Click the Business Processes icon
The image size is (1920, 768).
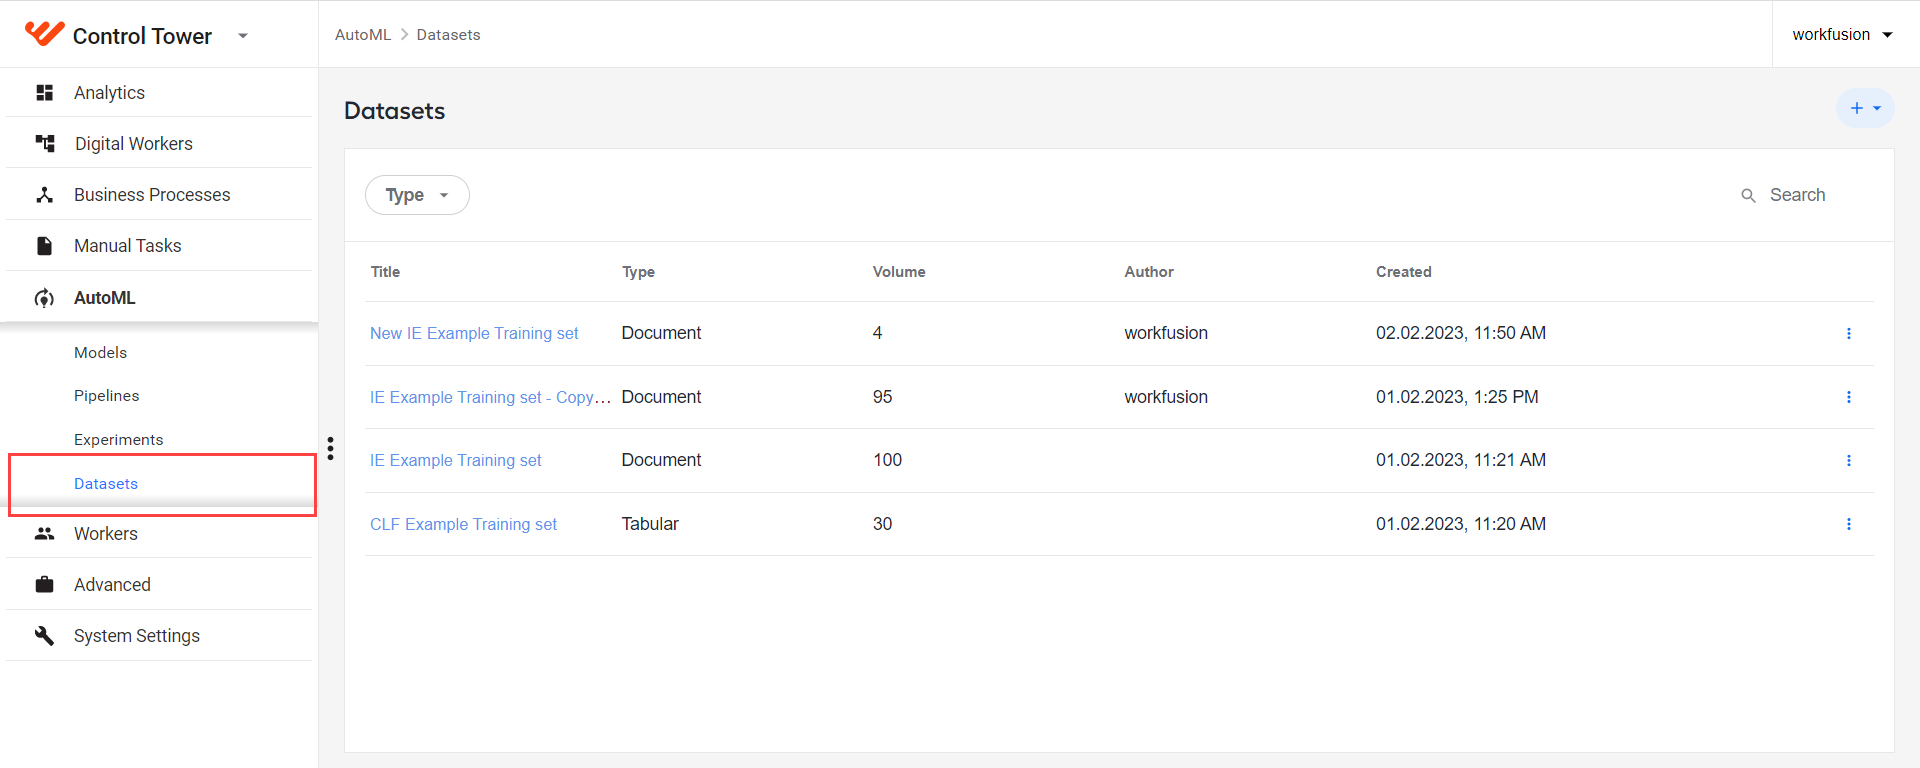coord(44,195)
